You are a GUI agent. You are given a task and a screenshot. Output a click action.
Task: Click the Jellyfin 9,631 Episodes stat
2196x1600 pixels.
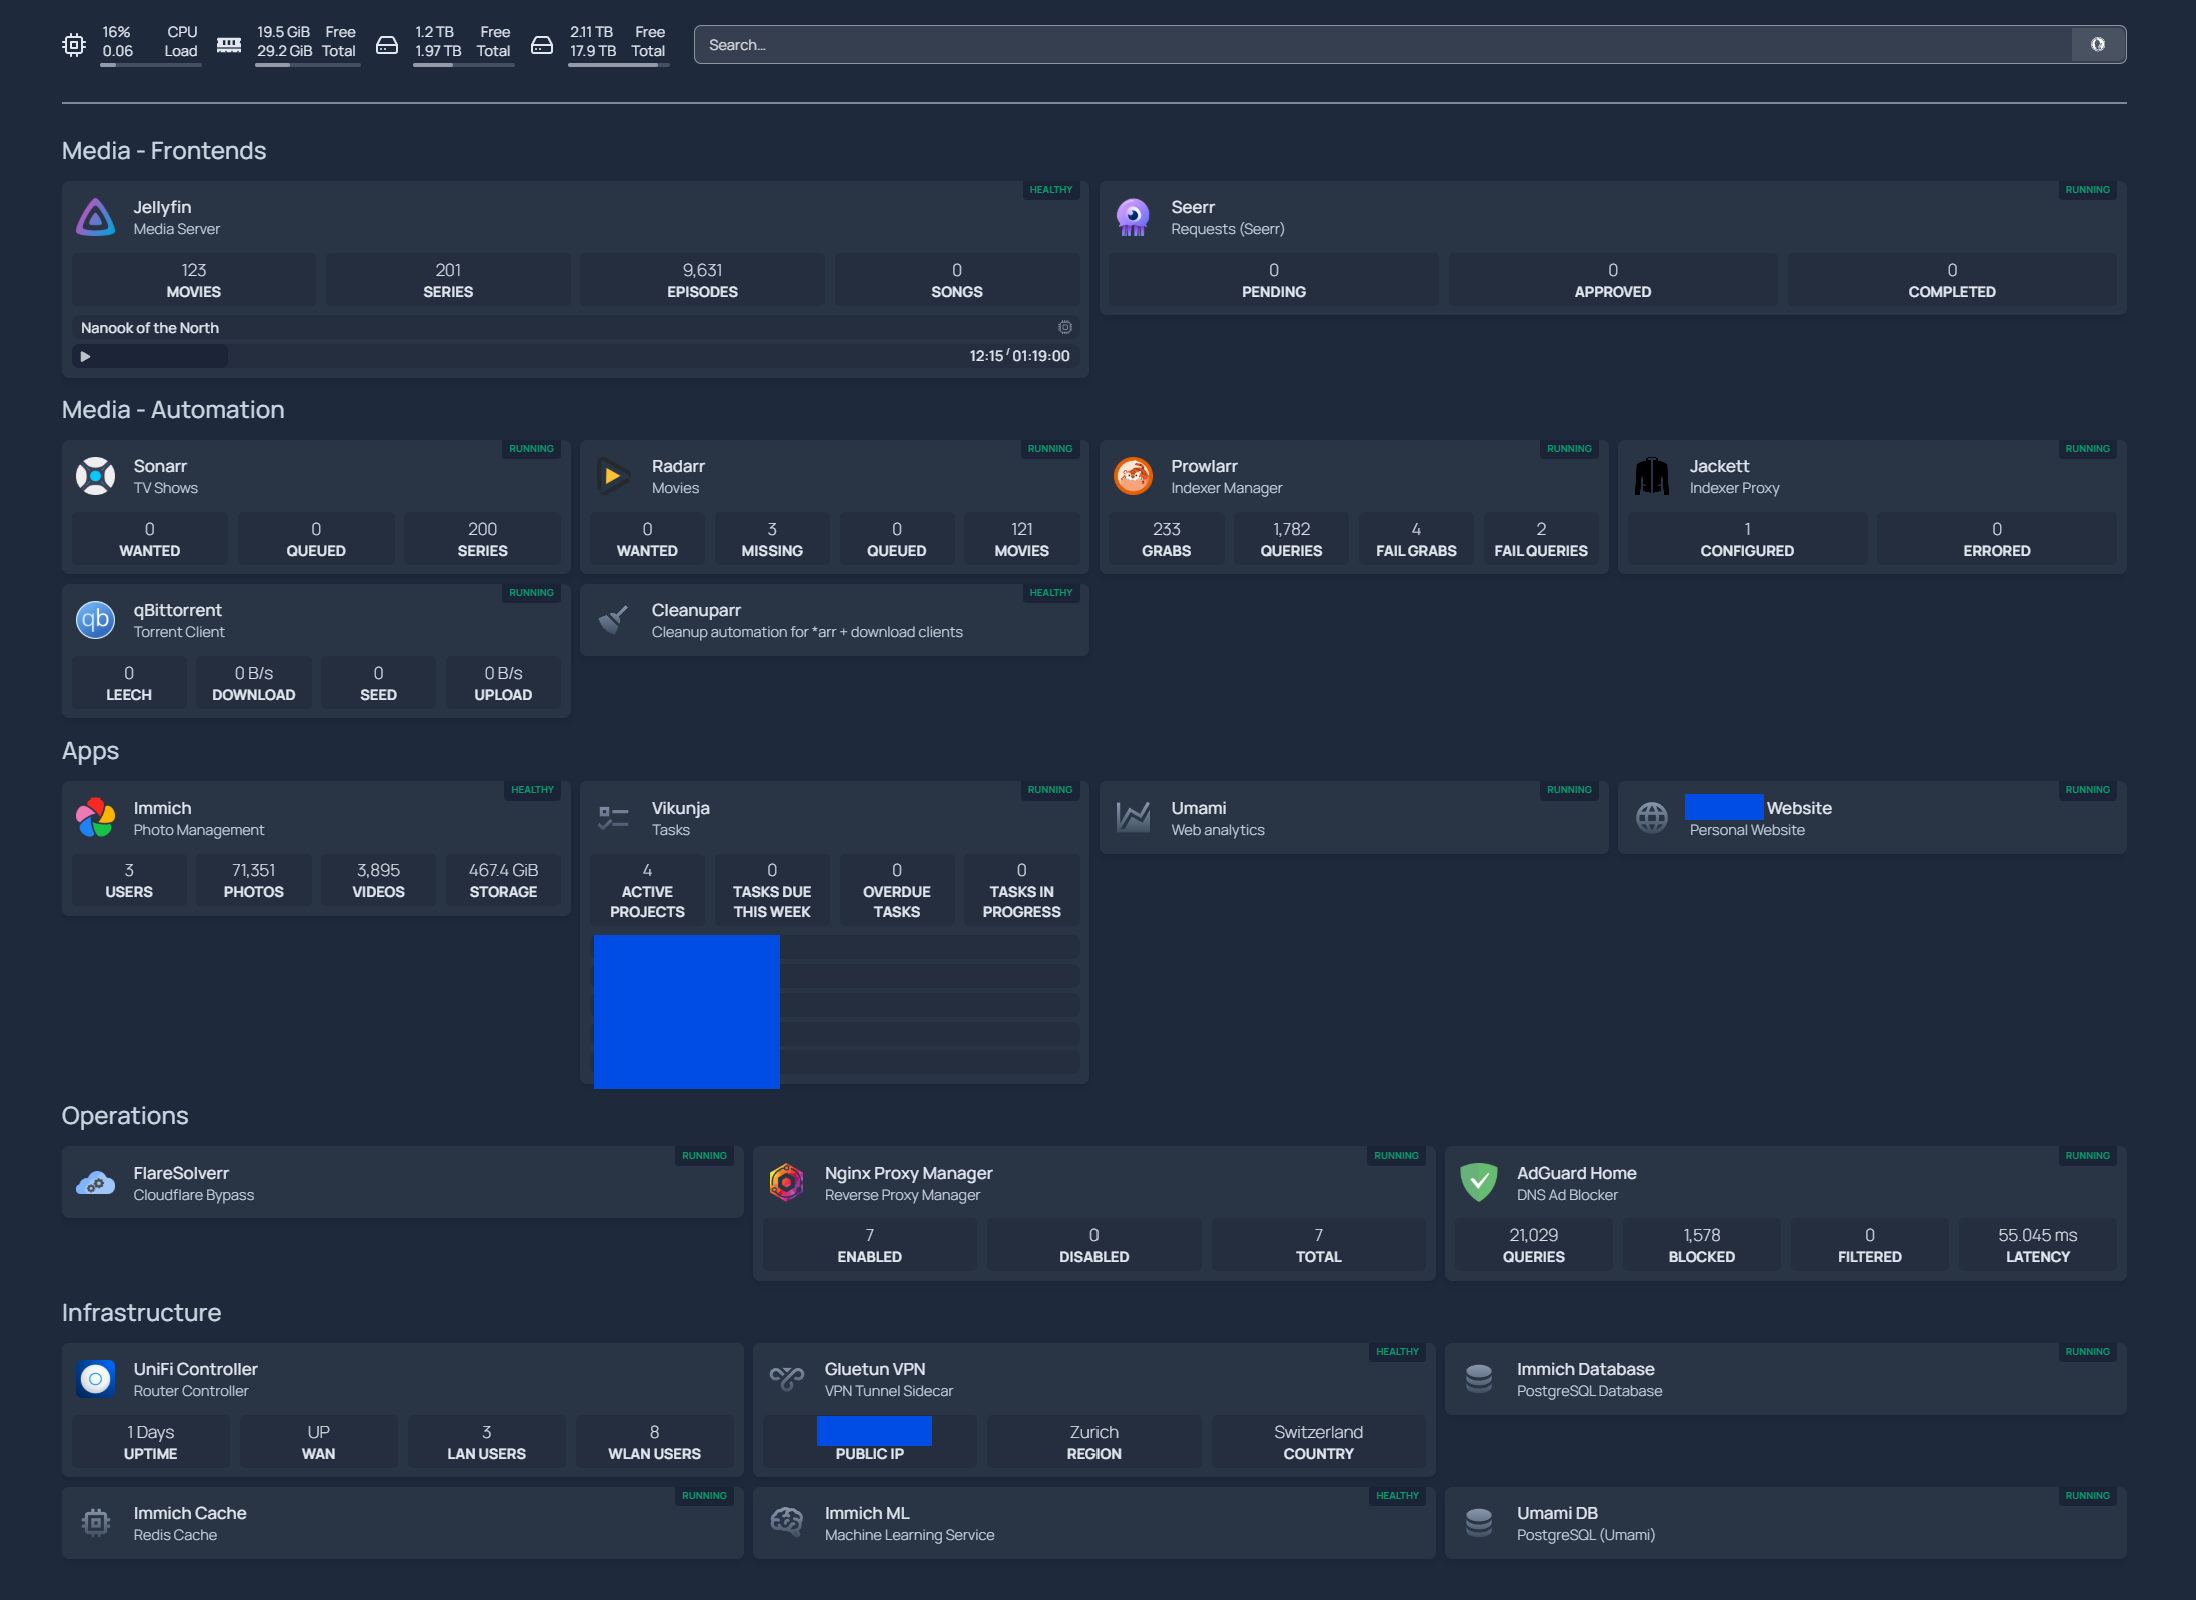click(702, 280)
